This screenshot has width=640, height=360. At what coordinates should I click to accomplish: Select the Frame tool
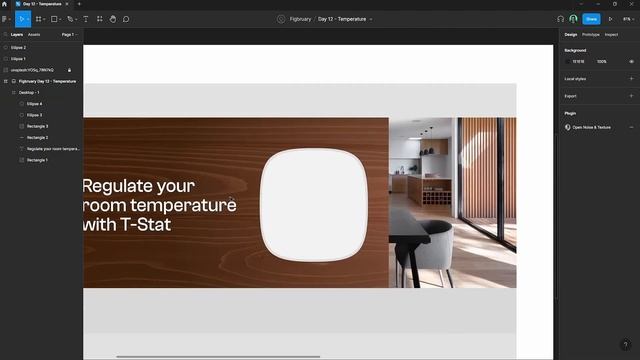(38, 19)
